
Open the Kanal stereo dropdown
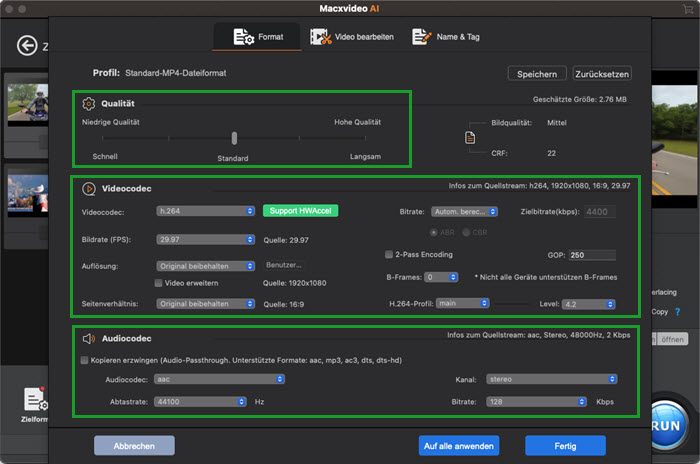point(552,379)
